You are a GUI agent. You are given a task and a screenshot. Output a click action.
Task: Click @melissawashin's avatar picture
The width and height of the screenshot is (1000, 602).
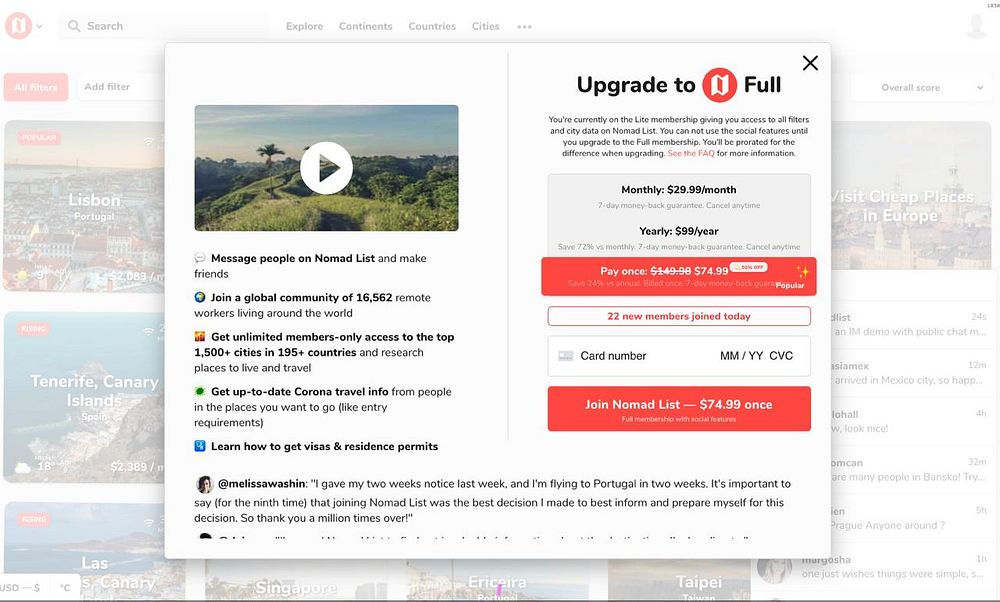204,484
